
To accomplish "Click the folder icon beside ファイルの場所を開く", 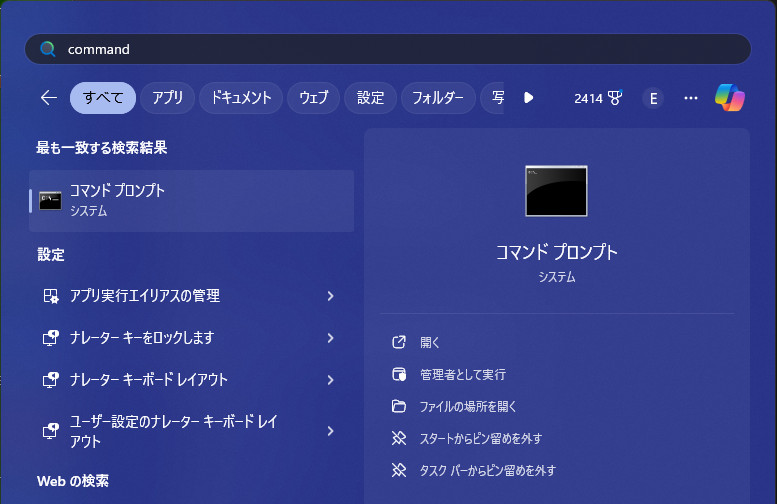I will 399,406.
